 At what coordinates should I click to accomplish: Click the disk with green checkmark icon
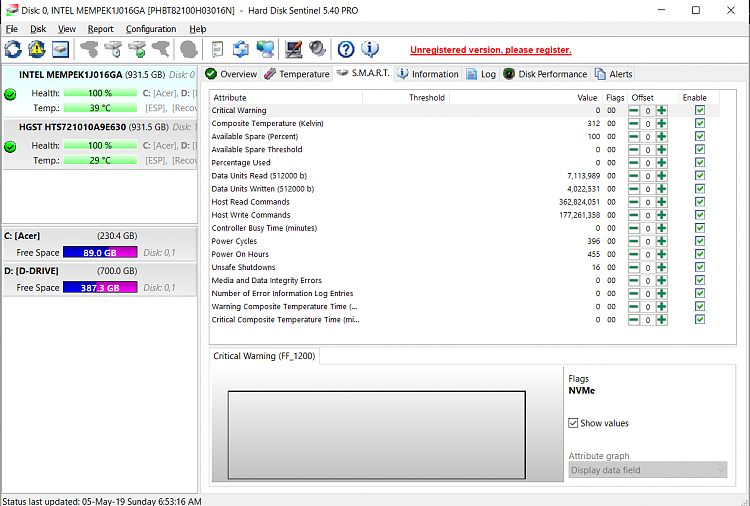pos(137,49)
